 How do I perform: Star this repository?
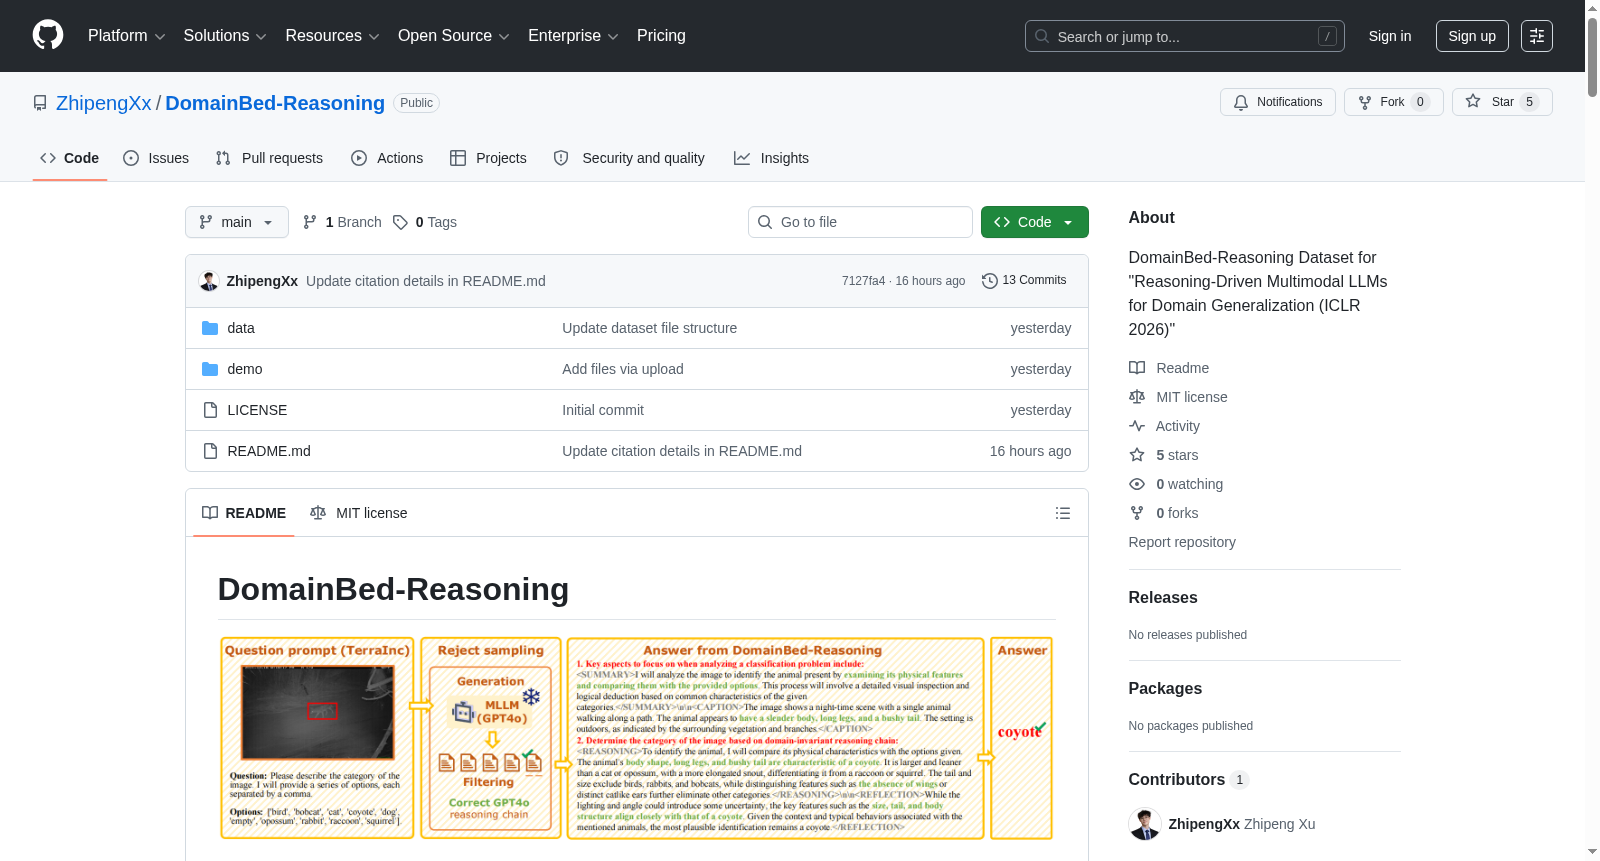1501,102
